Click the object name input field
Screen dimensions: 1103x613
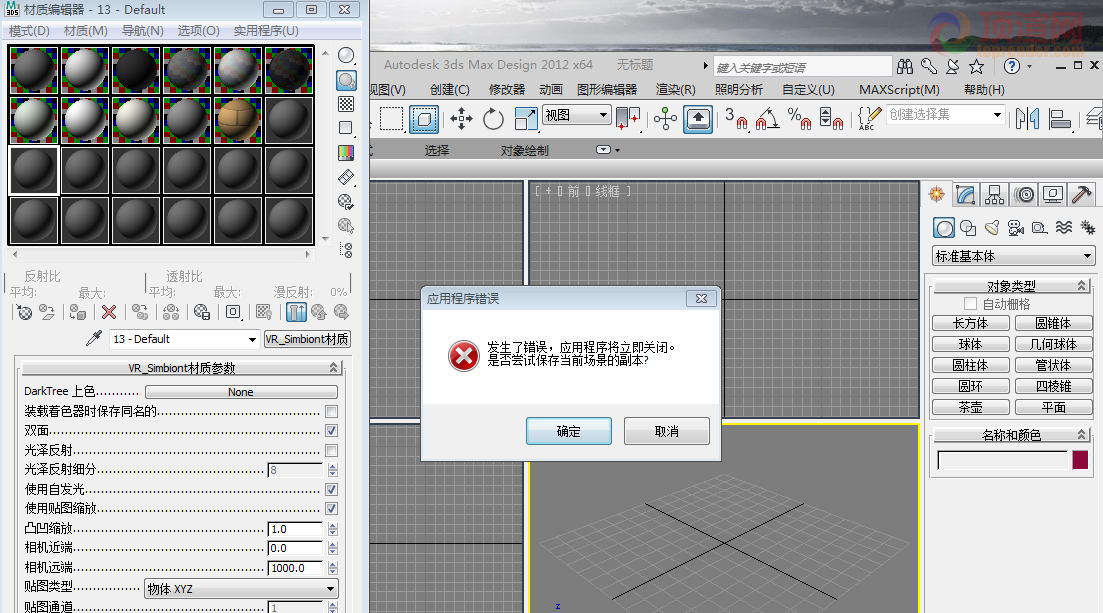coord(1002,460)
